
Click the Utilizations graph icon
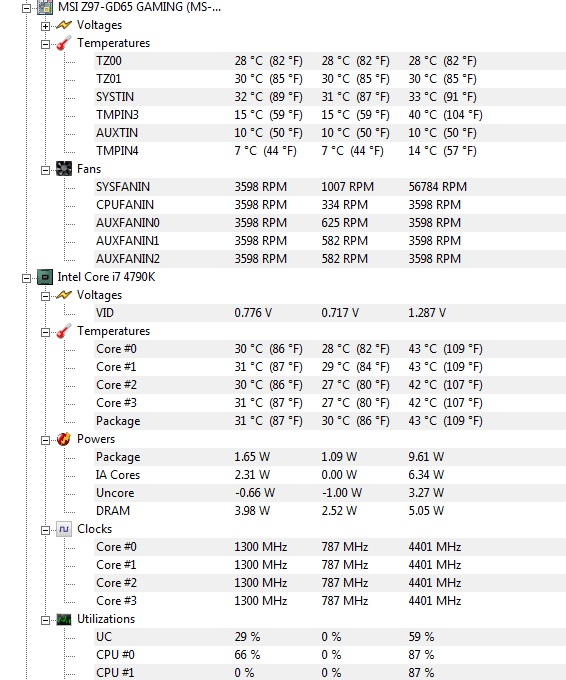pyautogui.click(x=64, y=619)
